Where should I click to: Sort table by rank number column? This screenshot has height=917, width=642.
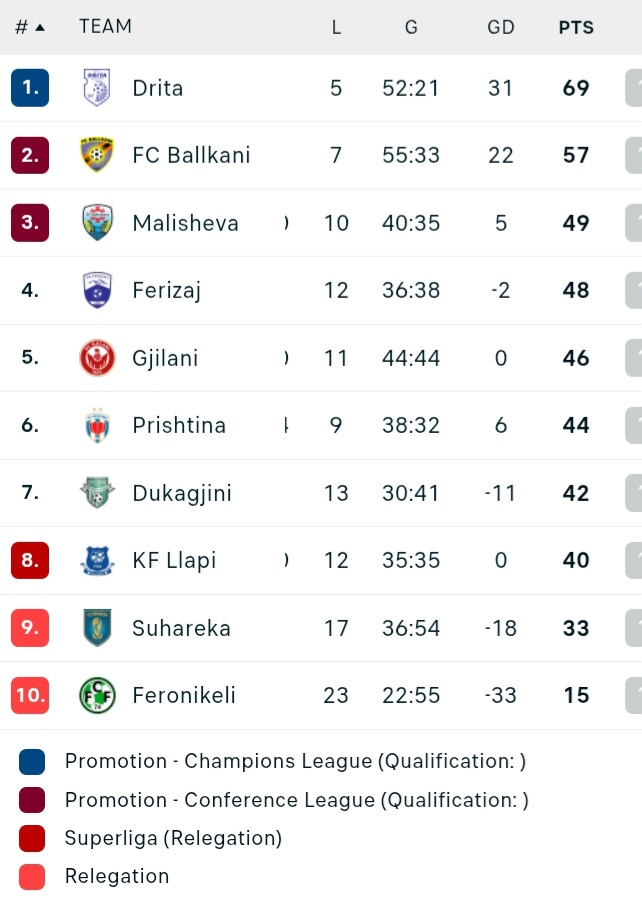30,27
